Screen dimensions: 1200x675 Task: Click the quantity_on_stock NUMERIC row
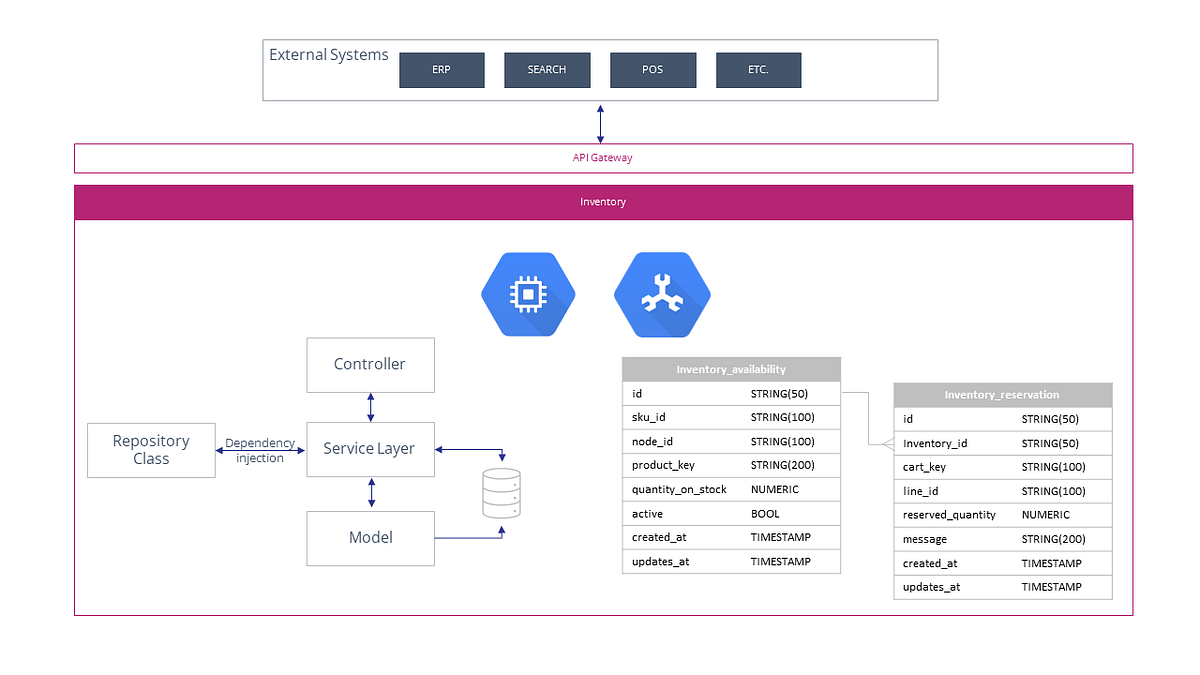click(731, 489)
